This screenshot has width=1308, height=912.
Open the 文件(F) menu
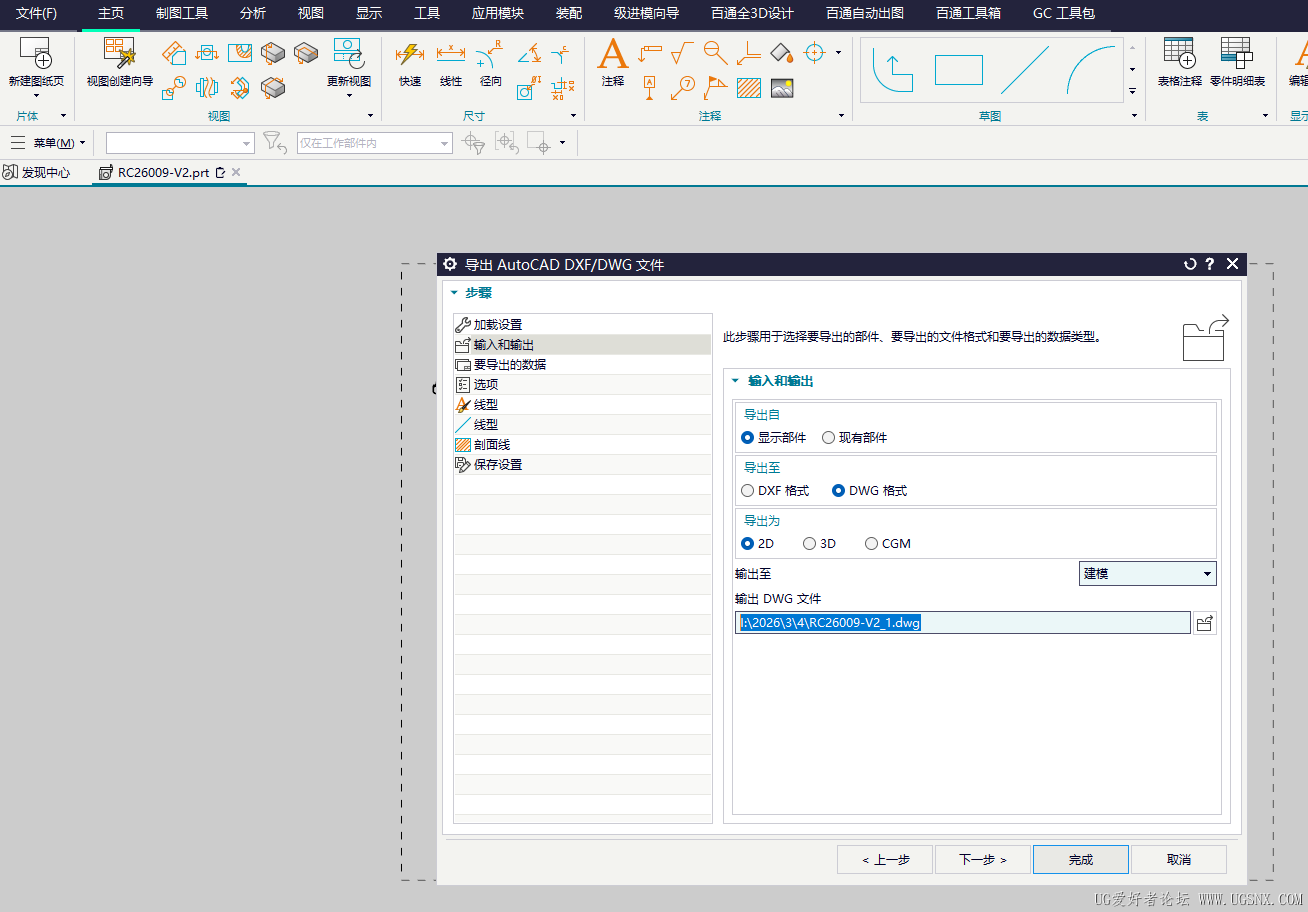coord(36,13)
